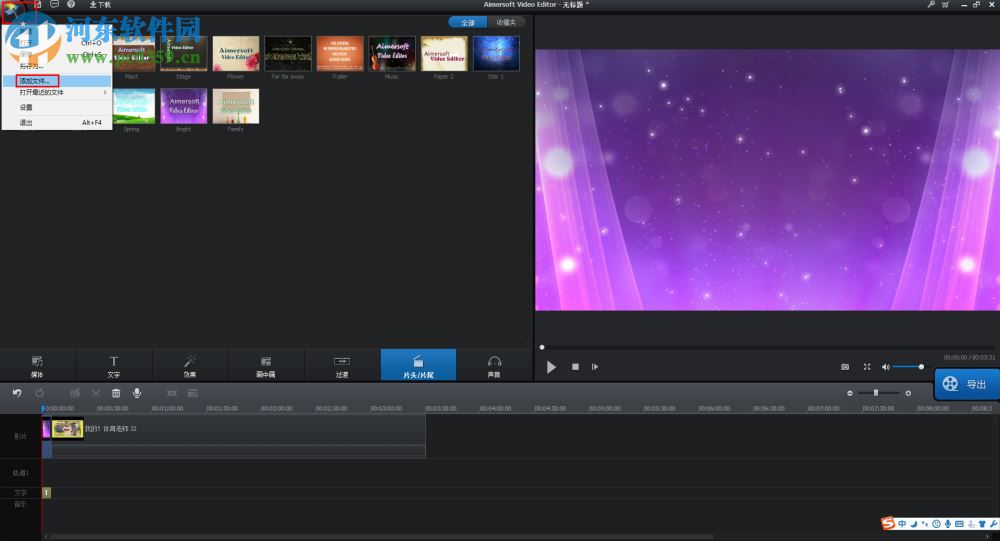Open the 画中画 picture-in-picture tab

point(266,366)
